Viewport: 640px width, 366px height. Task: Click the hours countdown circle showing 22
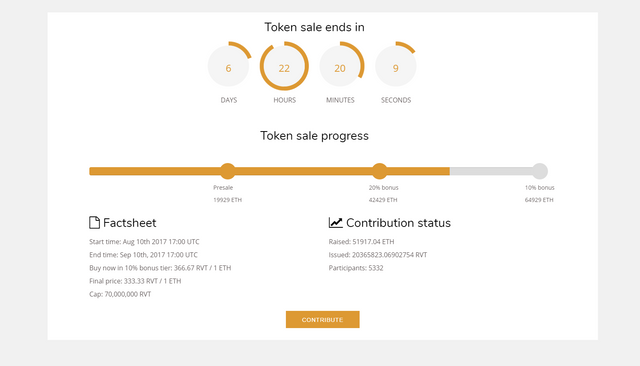click(284, 66)
